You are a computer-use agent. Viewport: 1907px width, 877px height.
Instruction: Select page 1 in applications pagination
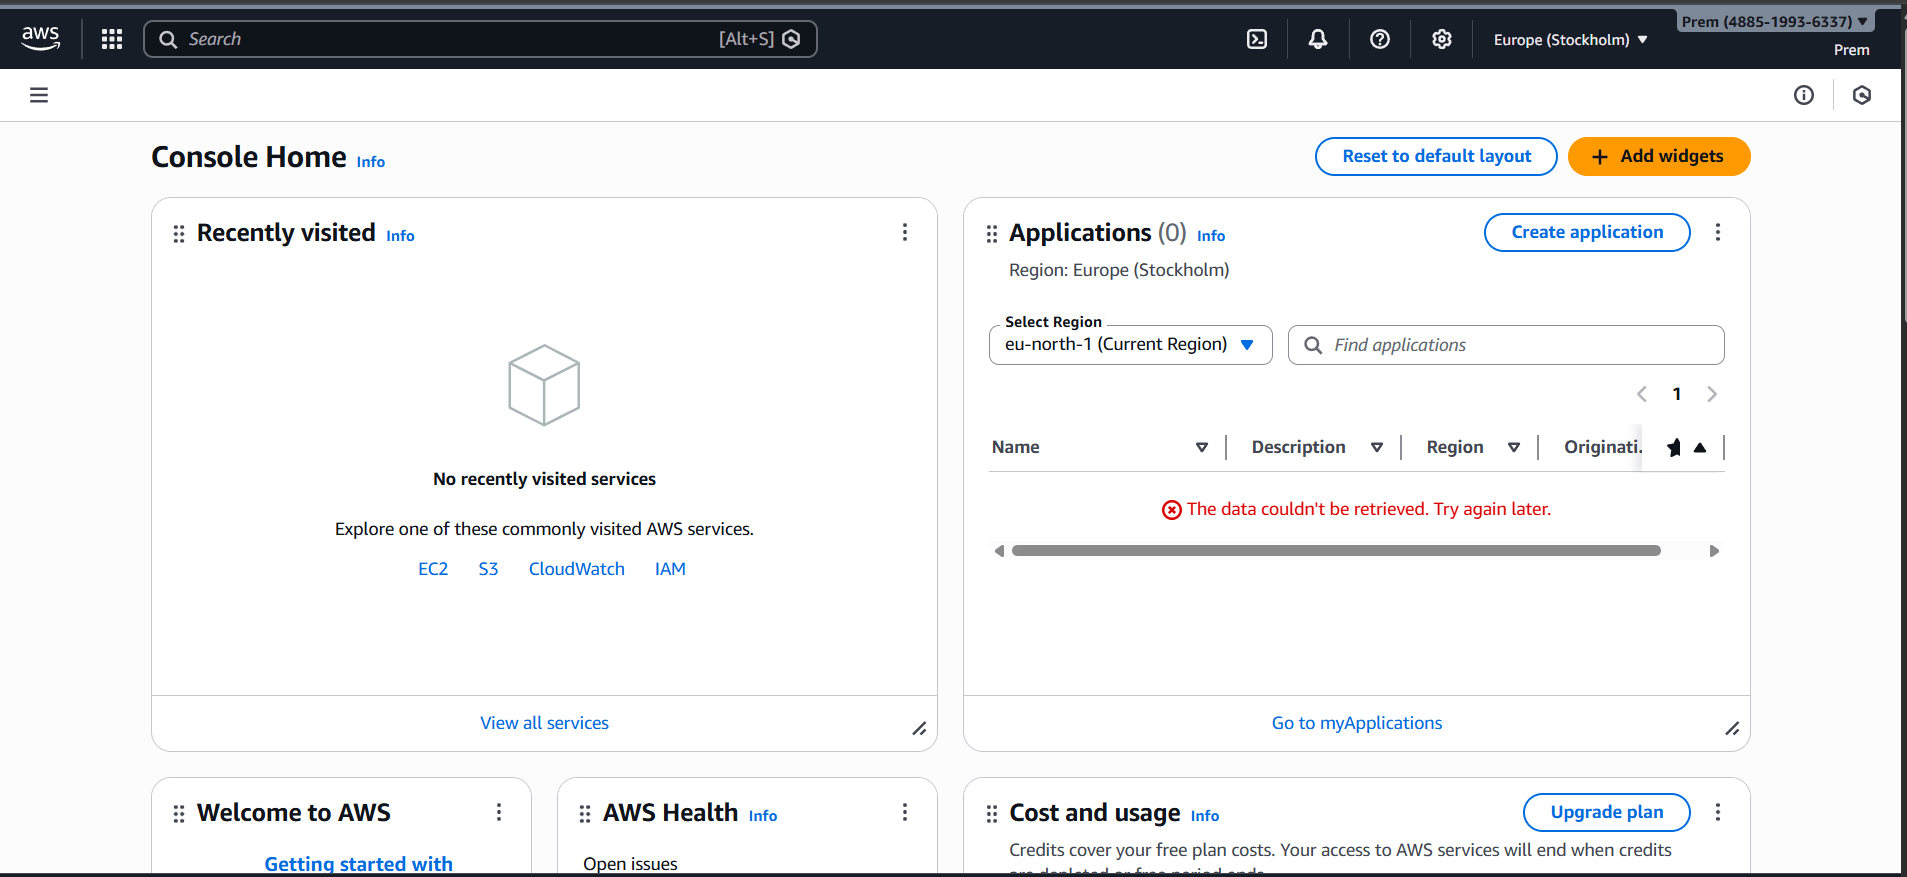(1677, 394)
